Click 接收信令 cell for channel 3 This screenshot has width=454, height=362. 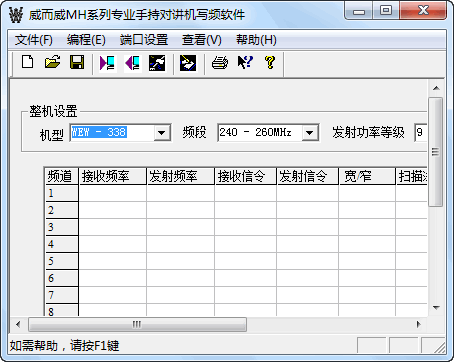(x=245, y=227)
